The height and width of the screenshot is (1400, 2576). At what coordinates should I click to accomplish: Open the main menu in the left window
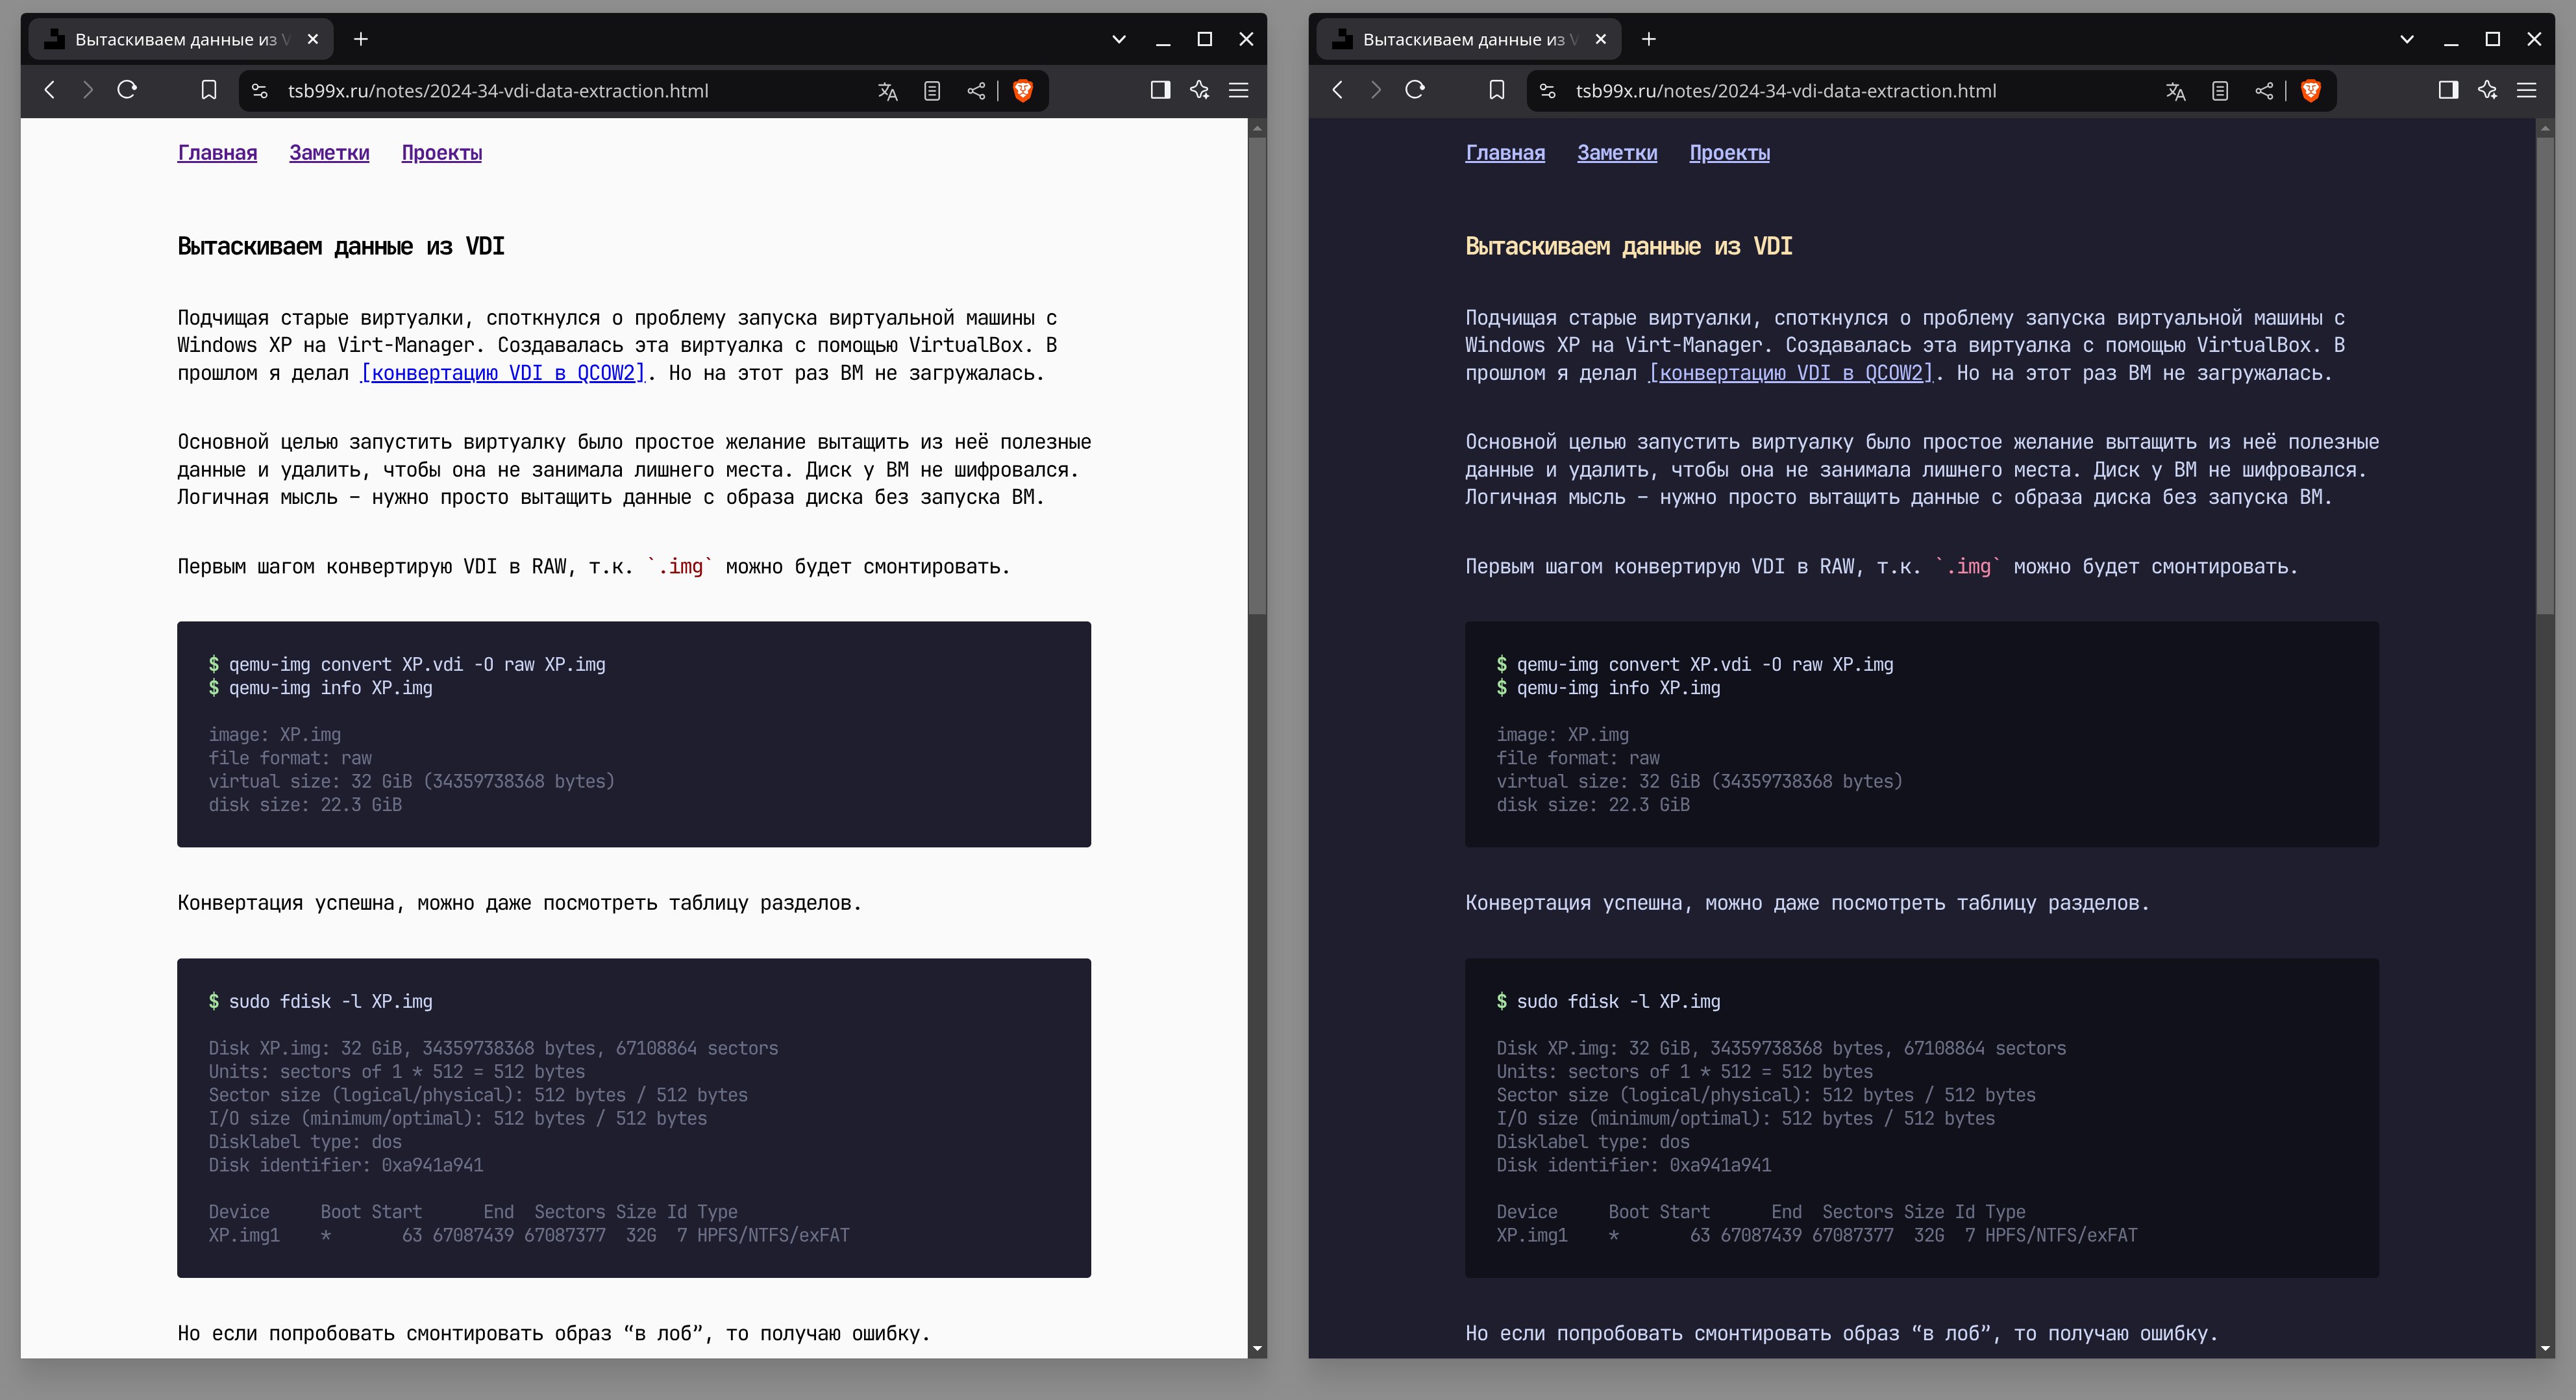click(x=1239, y=90)
